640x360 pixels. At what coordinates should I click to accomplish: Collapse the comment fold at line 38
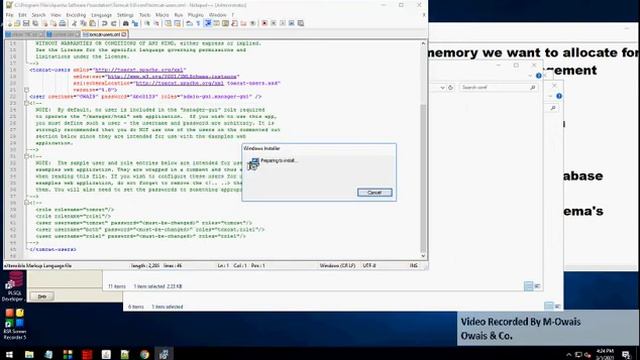[27, 203]
